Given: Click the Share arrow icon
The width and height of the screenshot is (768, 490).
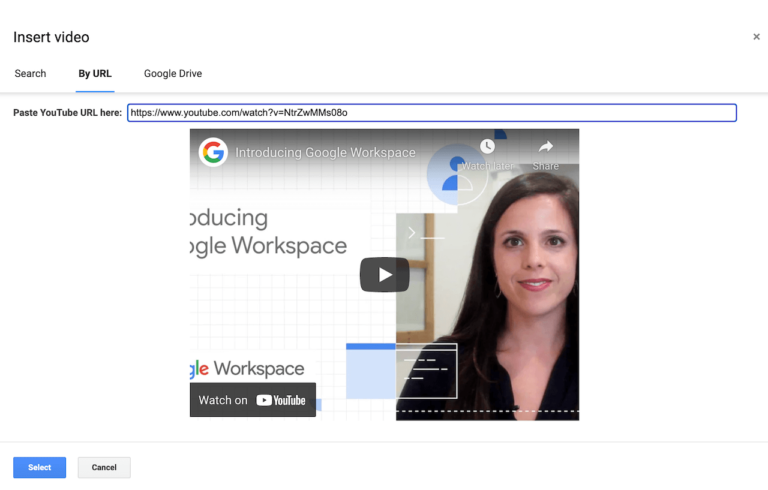Looking at the screenshot, I should pyautogui.click(x=546, y=147).
